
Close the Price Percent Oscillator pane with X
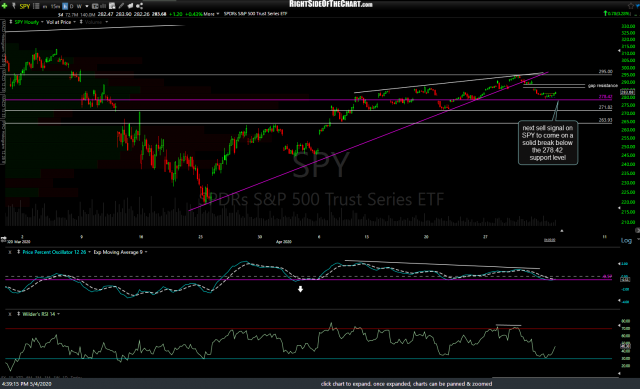click(10, 252)
